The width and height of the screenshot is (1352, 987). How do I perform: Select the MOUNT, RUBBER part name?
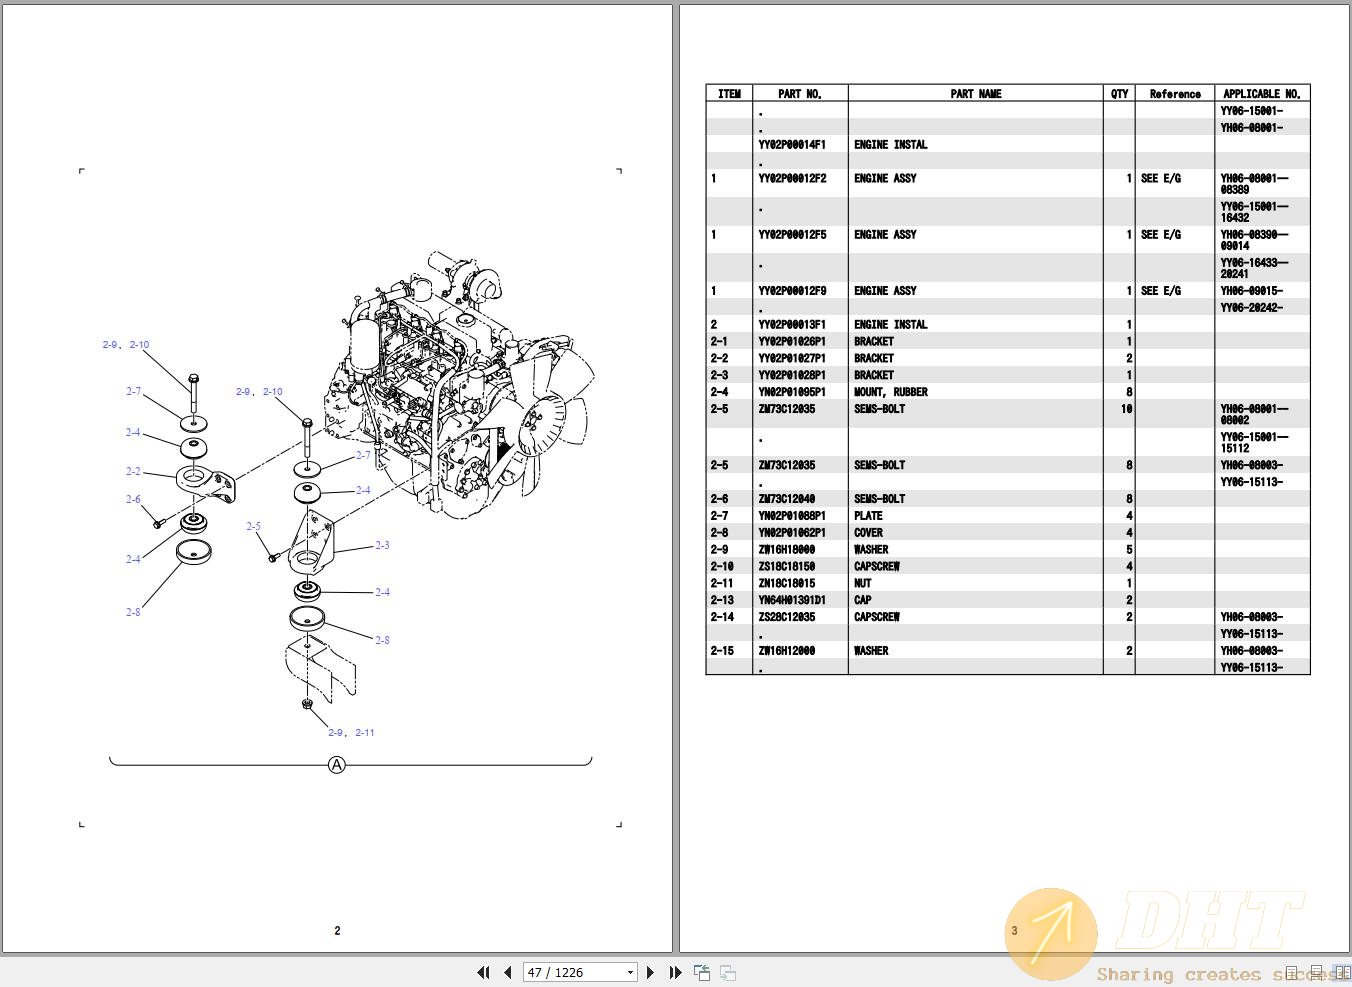point(891,393)
